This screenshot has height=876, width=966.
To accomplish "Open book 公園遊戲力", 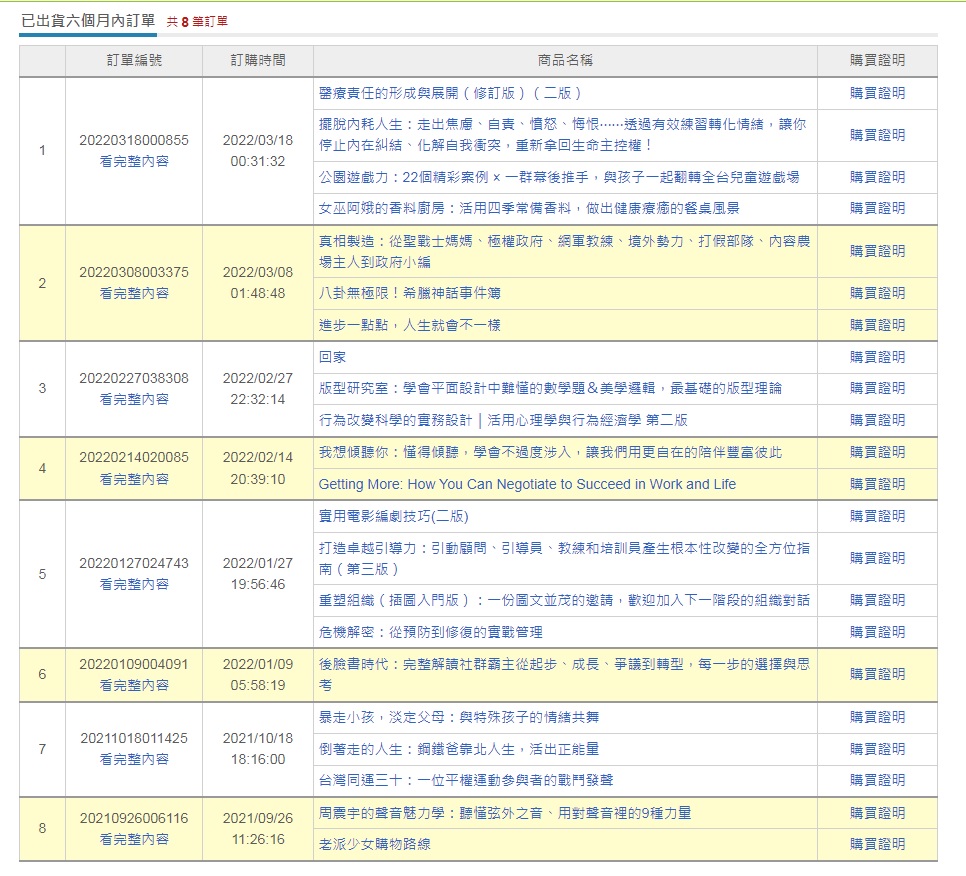I will click(x=559, y=177).
